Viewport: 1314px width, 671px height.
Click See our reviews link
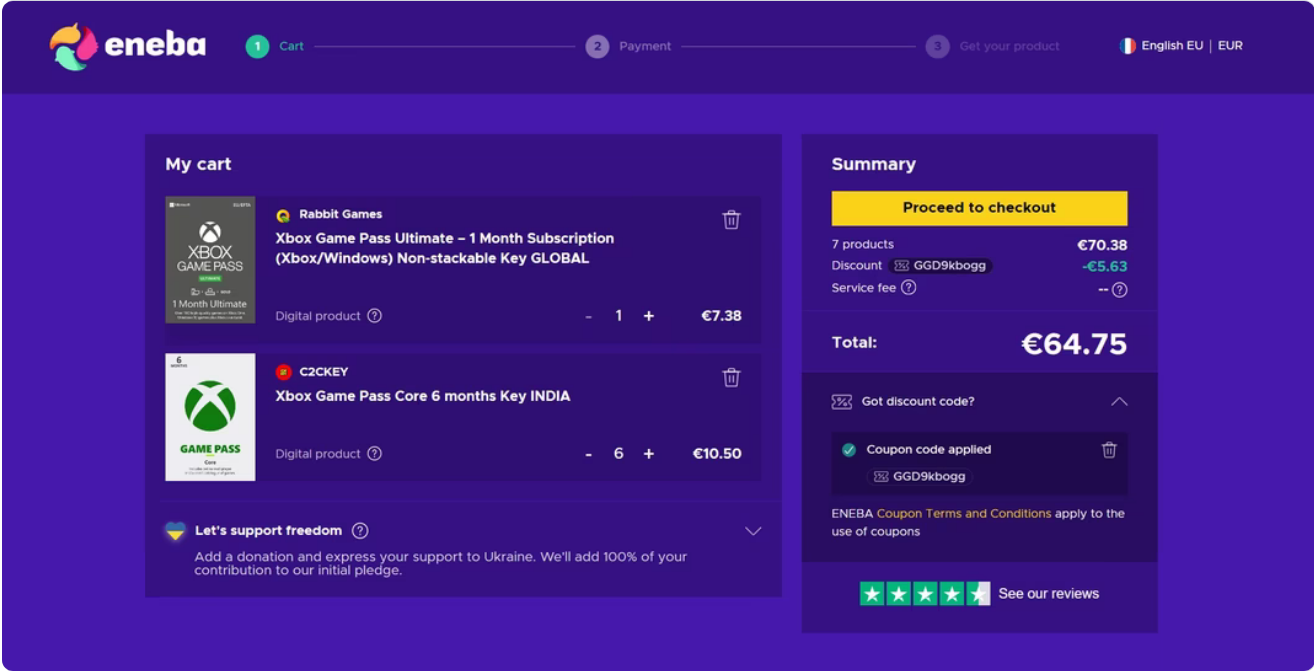click(1048, 594)
